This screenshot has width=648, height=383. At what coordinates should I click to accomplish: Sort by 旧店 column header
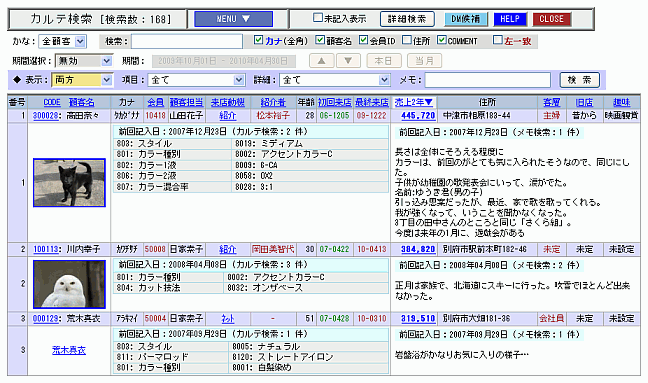click(584, 102)
